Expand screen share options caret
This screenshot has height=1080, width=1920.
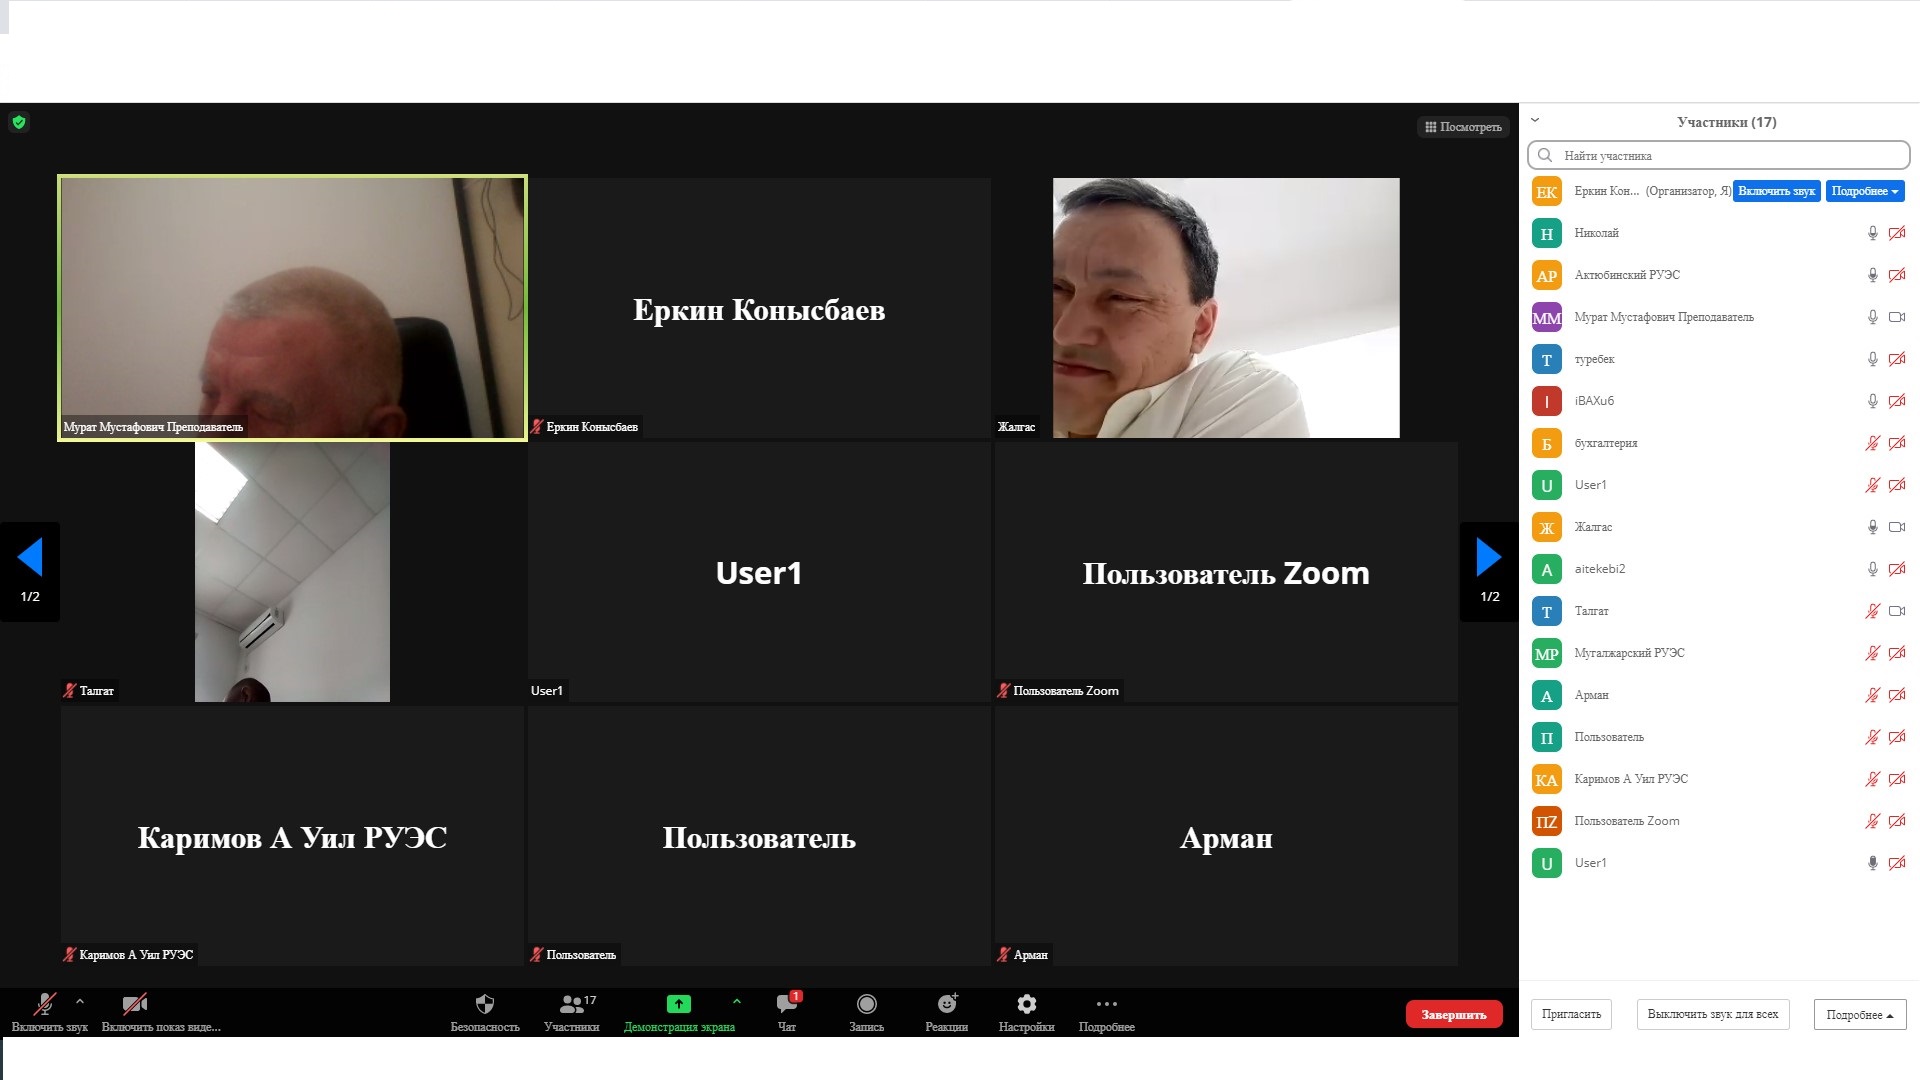coord(737,1001)
